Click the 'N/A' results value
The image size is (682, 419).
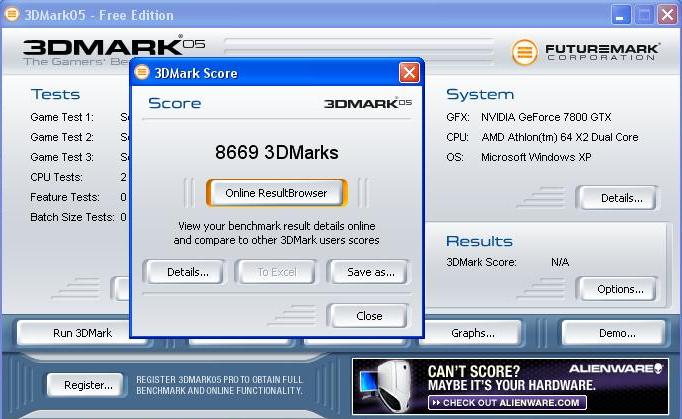560,262
